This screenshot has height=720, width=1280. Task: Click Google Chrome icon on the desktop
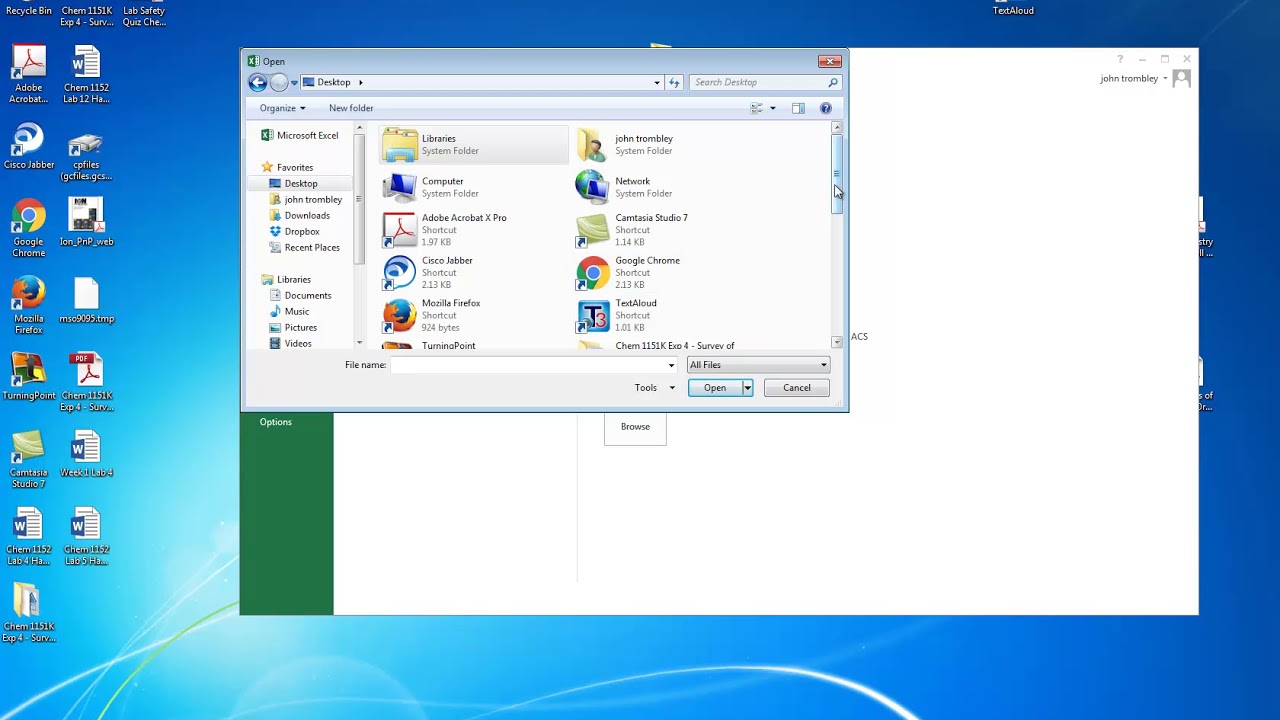pyautogui.click(x=29, y=229)
